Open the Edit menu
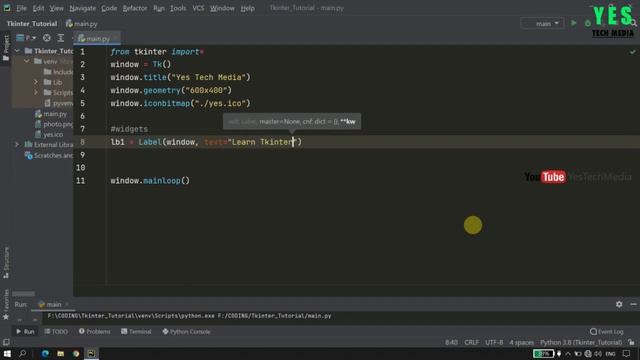The width and height of the screenshot is (640, 360). coord(38,8)
